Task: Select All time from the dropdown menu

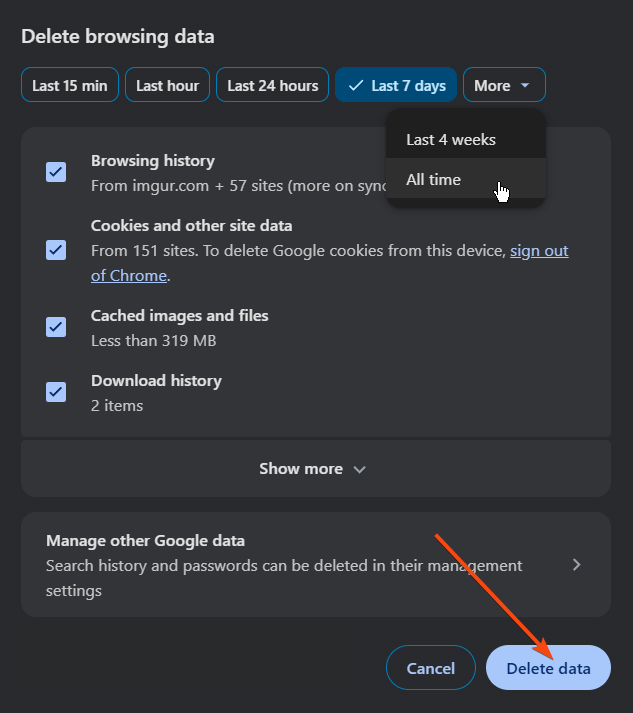Action: (x=434, y=180)
